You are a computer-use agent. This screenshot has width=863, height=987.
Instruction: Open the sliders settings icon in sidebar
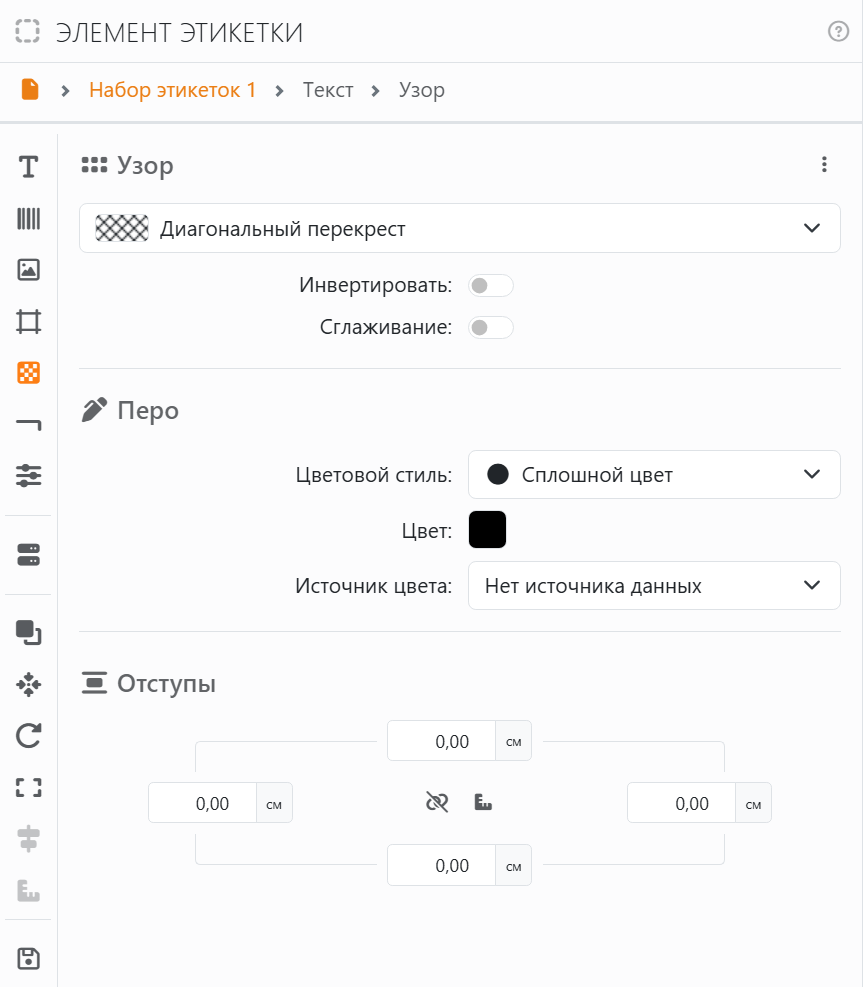click(28, 475)
